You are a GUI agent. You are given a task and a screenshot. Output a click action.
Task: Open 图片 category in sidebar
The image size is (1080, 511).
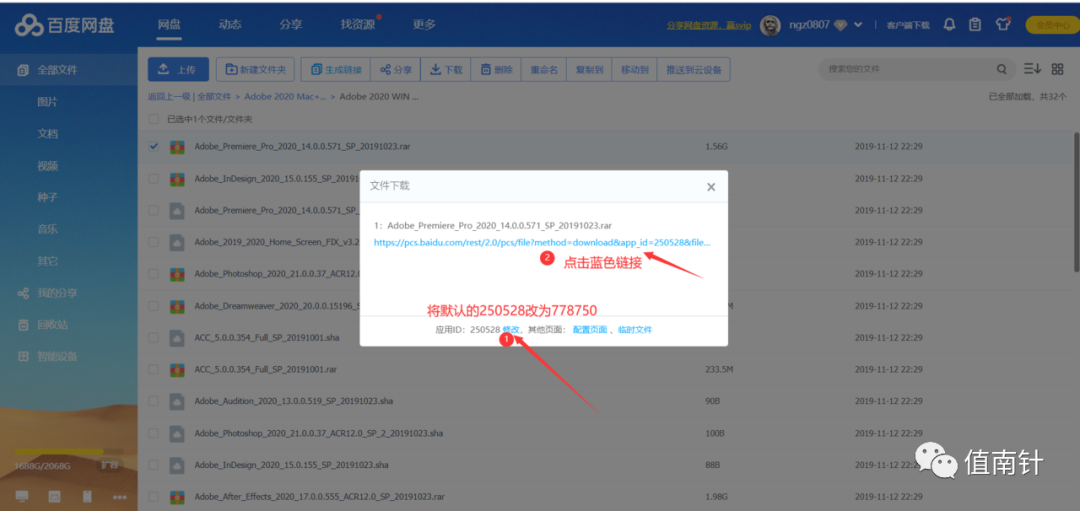pyautogui.click(x=48, y=102)
